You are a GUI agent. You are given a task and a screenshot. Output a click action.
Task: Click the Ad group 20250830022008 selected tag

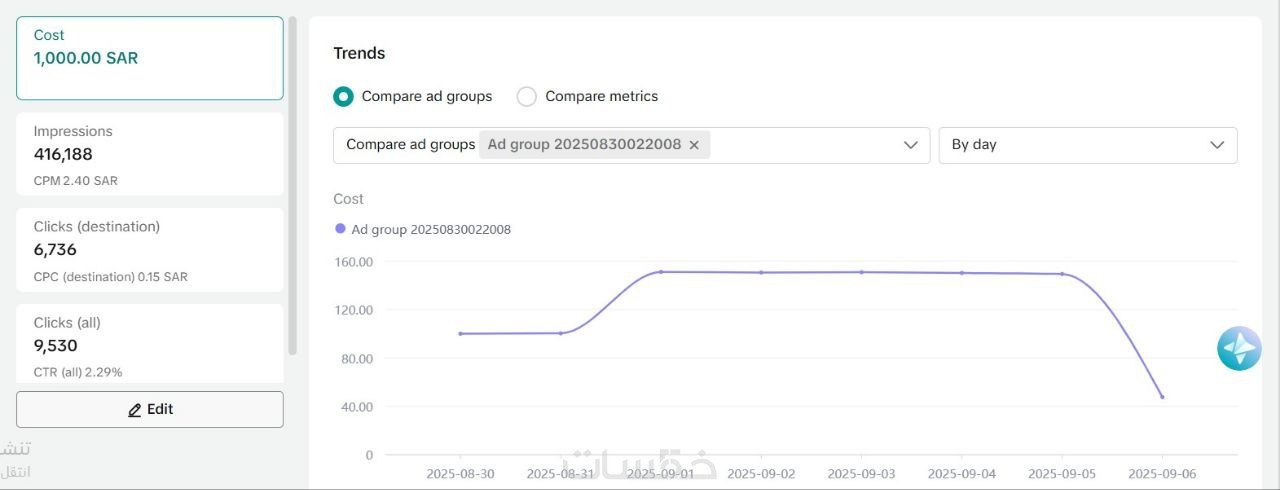[x=584, y=145]
